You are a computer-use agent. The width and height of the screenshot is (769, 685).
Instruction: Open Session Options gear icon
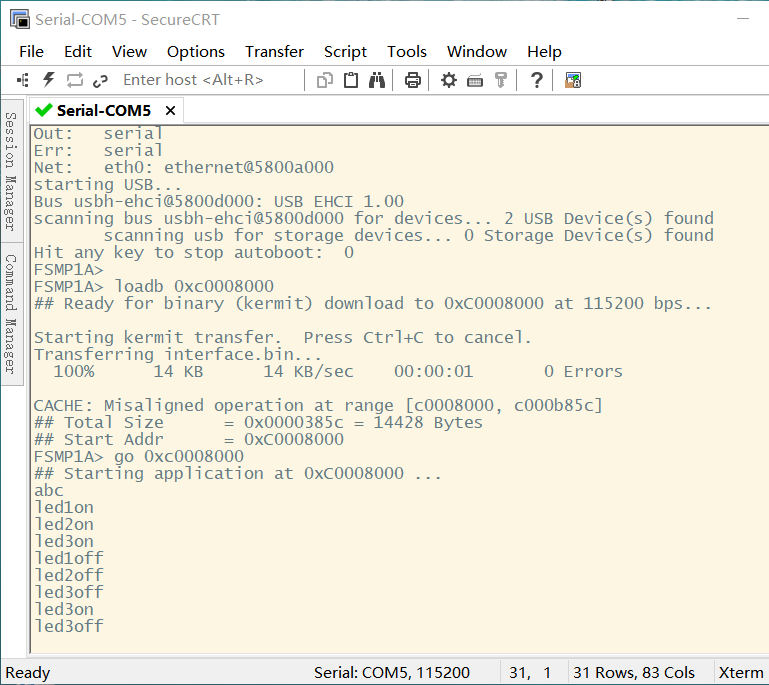coord(448,80)
